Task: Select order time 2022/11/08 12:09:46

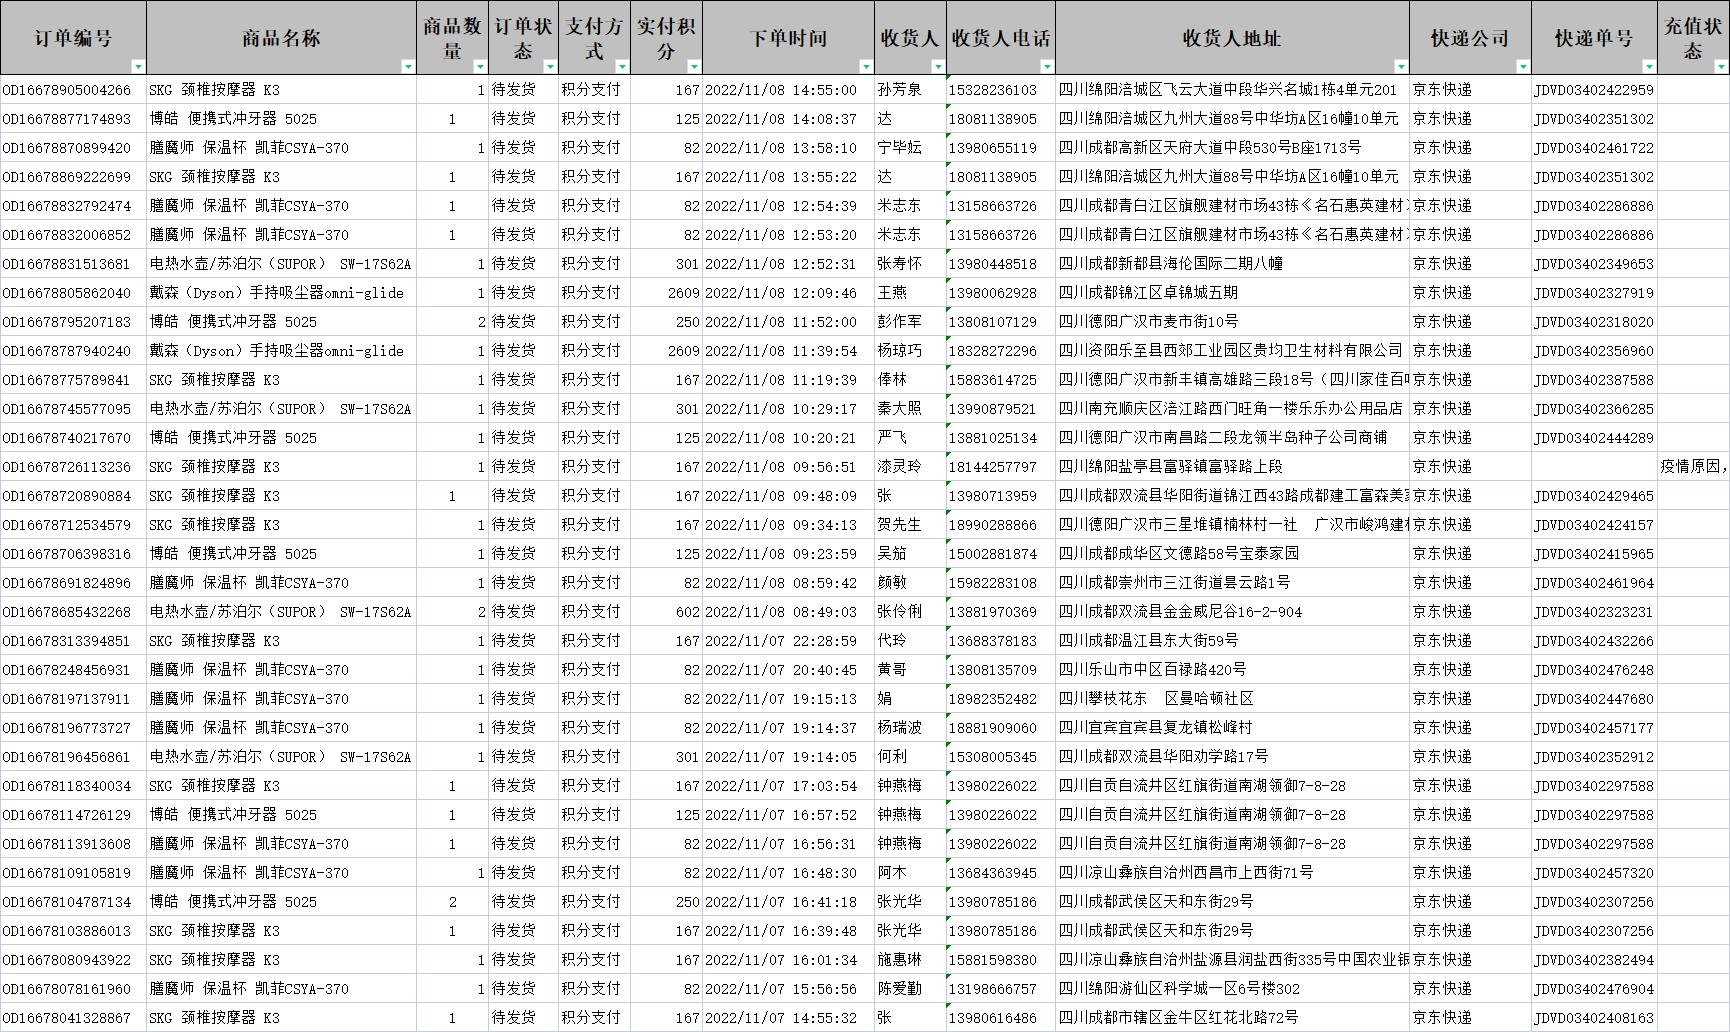Action: pyautogui.click(x=789, y=293)
